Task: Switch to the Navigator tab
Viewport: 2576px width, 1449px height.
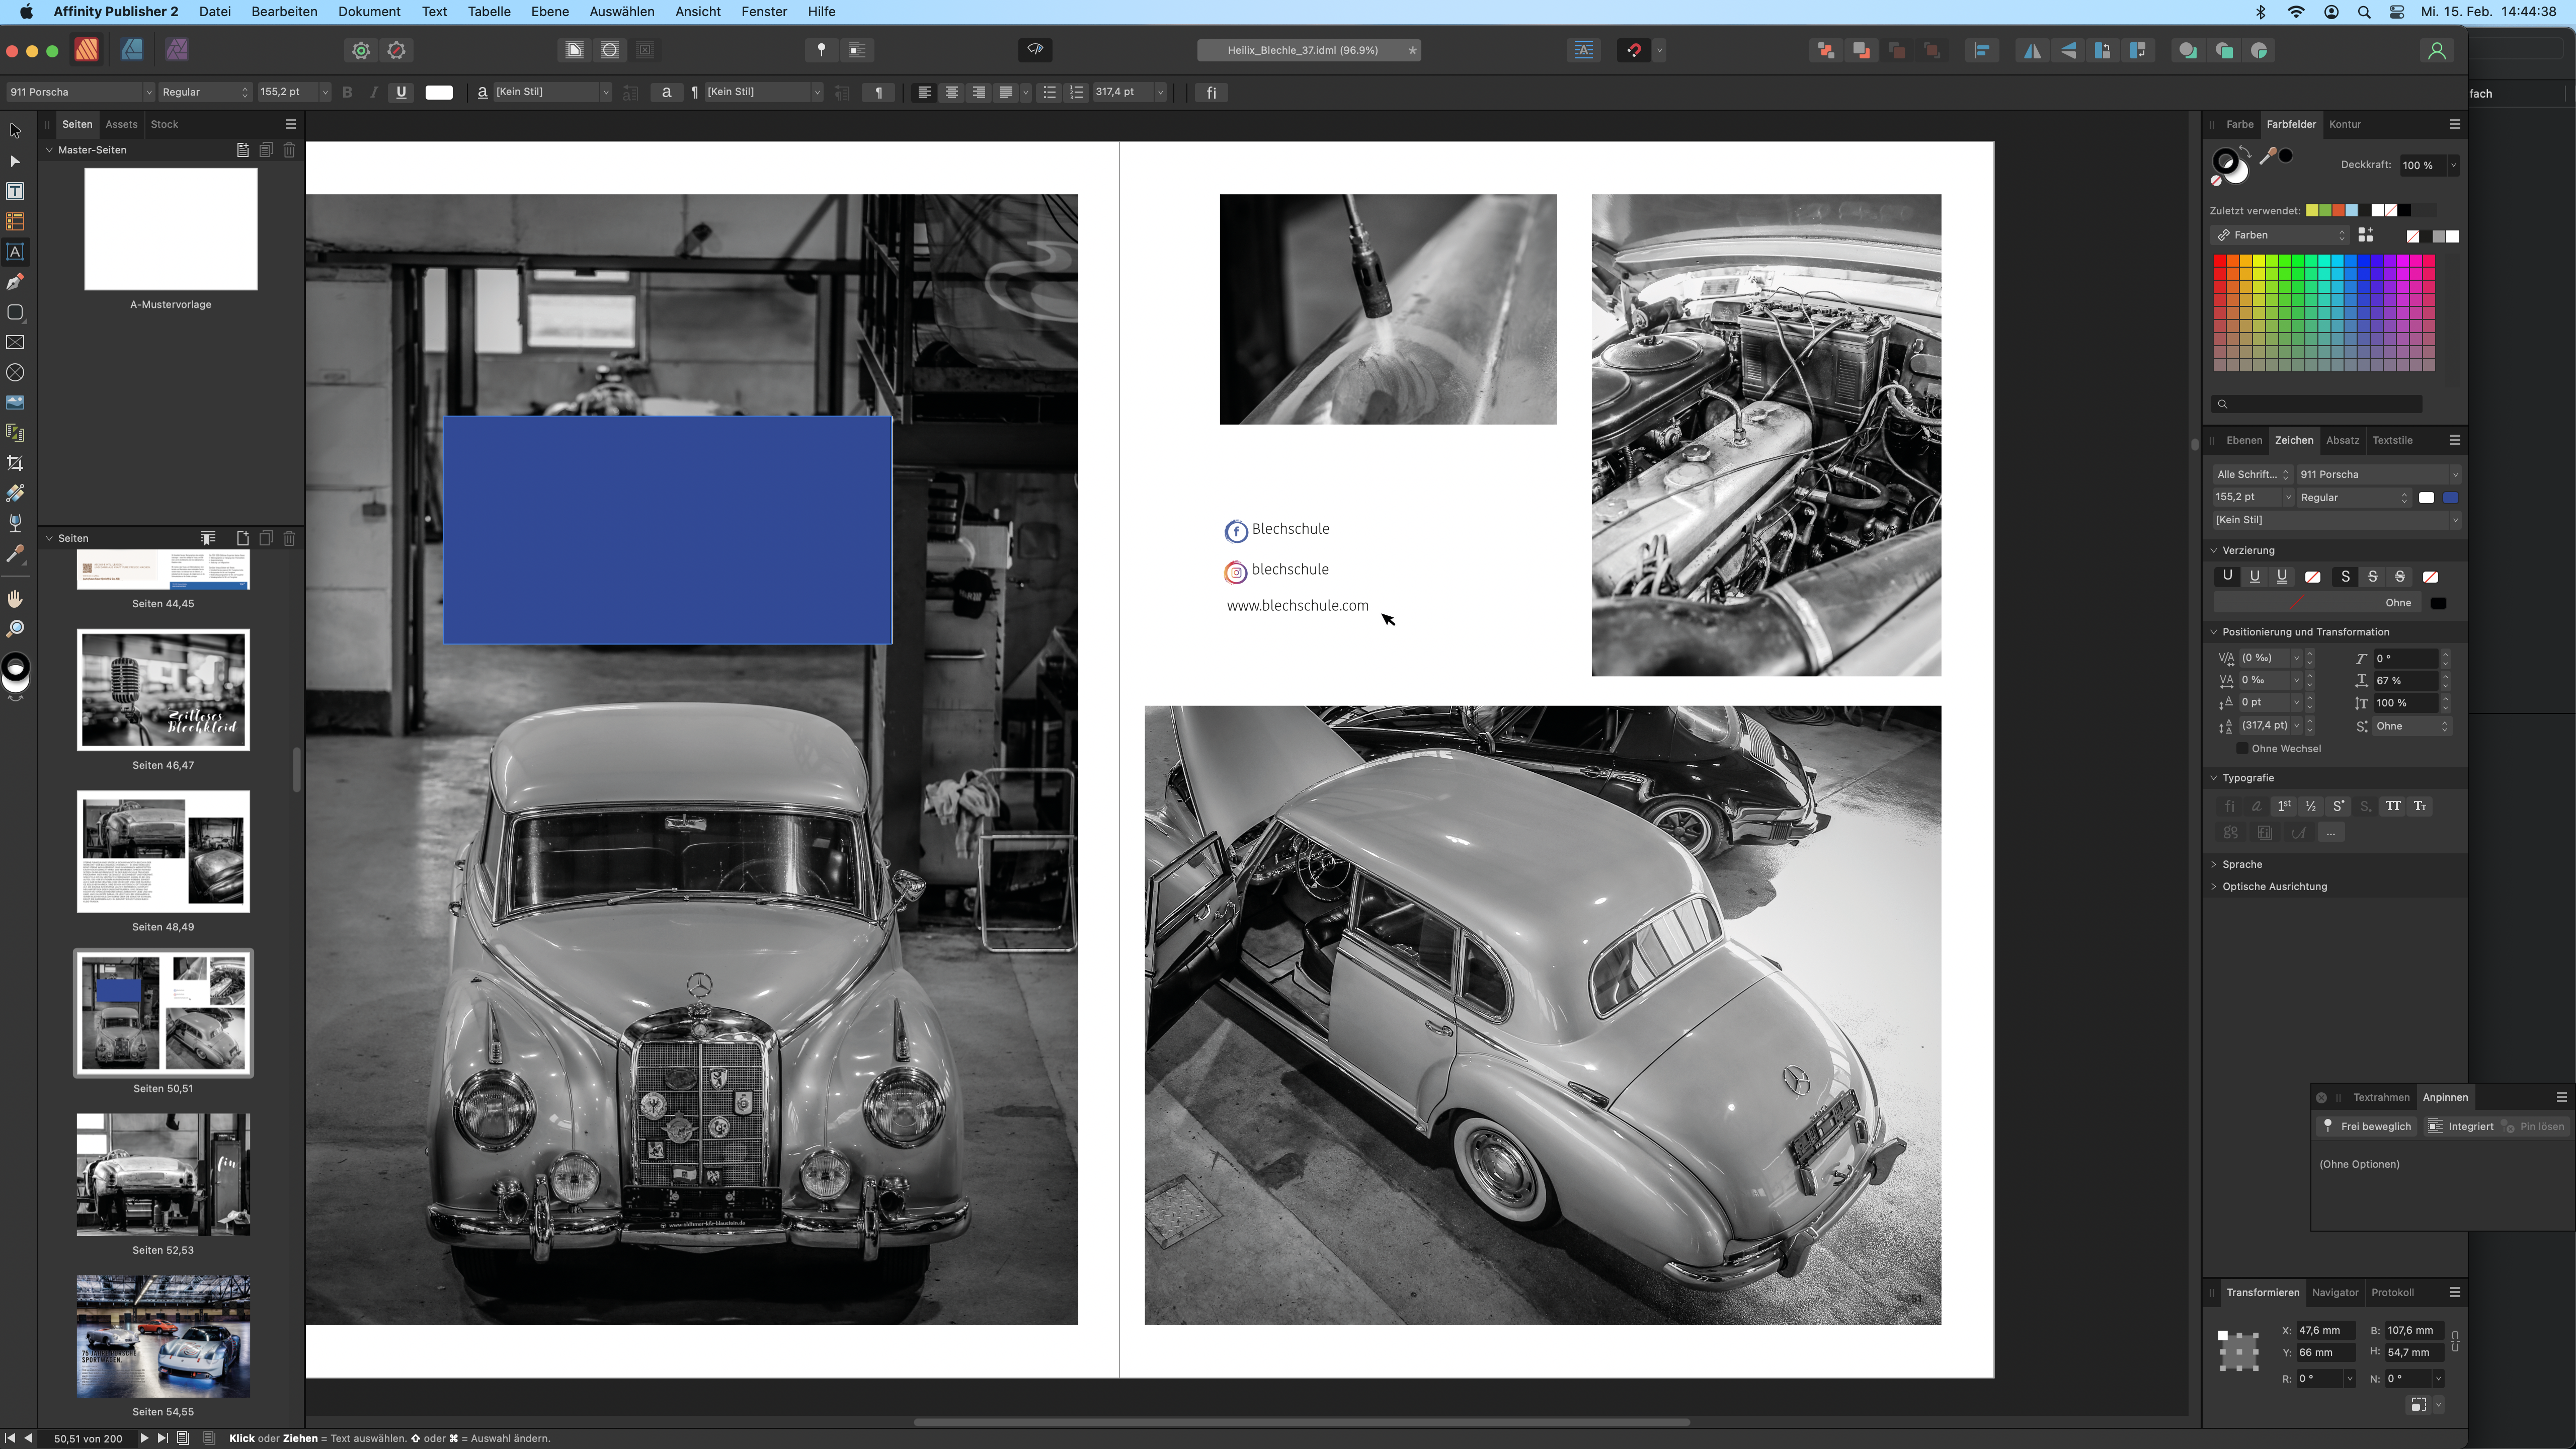Action: [x=2335, y=1292]
